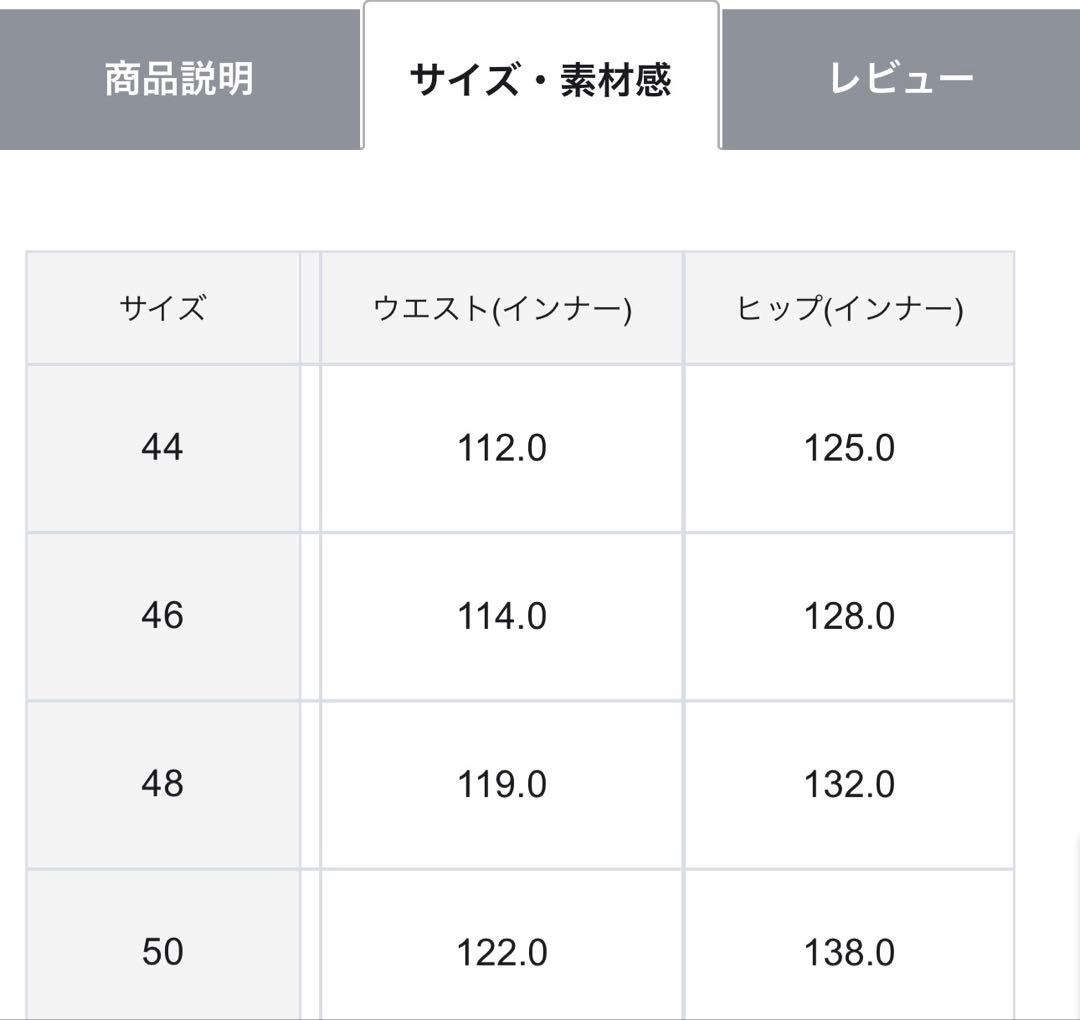Click the waist value 112.0 cell
Screen dimensions: 1080x1020
500,447
